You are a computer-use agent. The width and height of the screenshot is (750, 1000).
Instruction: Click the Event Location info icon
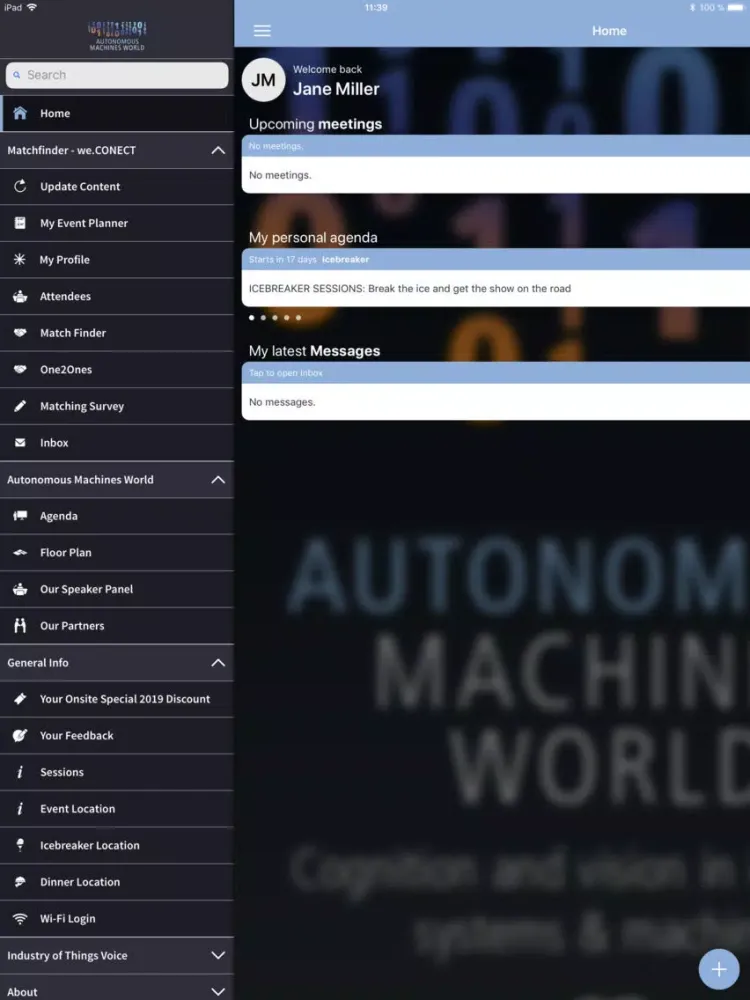tap(20, 808)
